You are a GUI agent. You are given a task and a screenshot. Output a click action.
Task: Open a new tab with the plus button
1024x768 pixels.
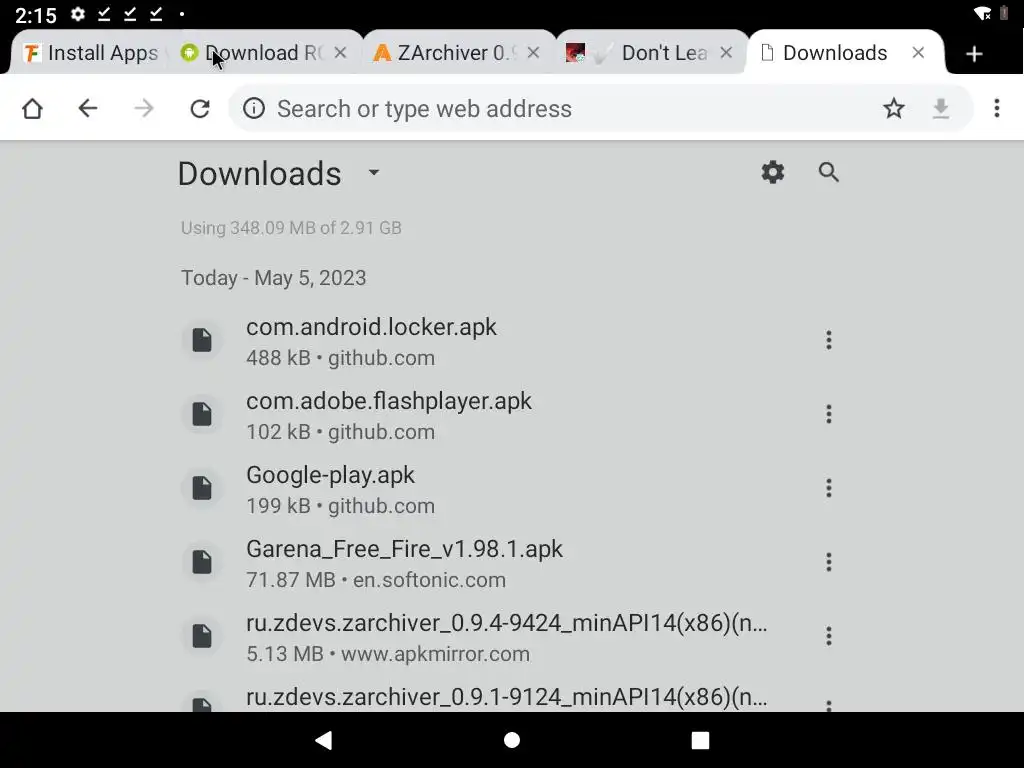(974, 54)
